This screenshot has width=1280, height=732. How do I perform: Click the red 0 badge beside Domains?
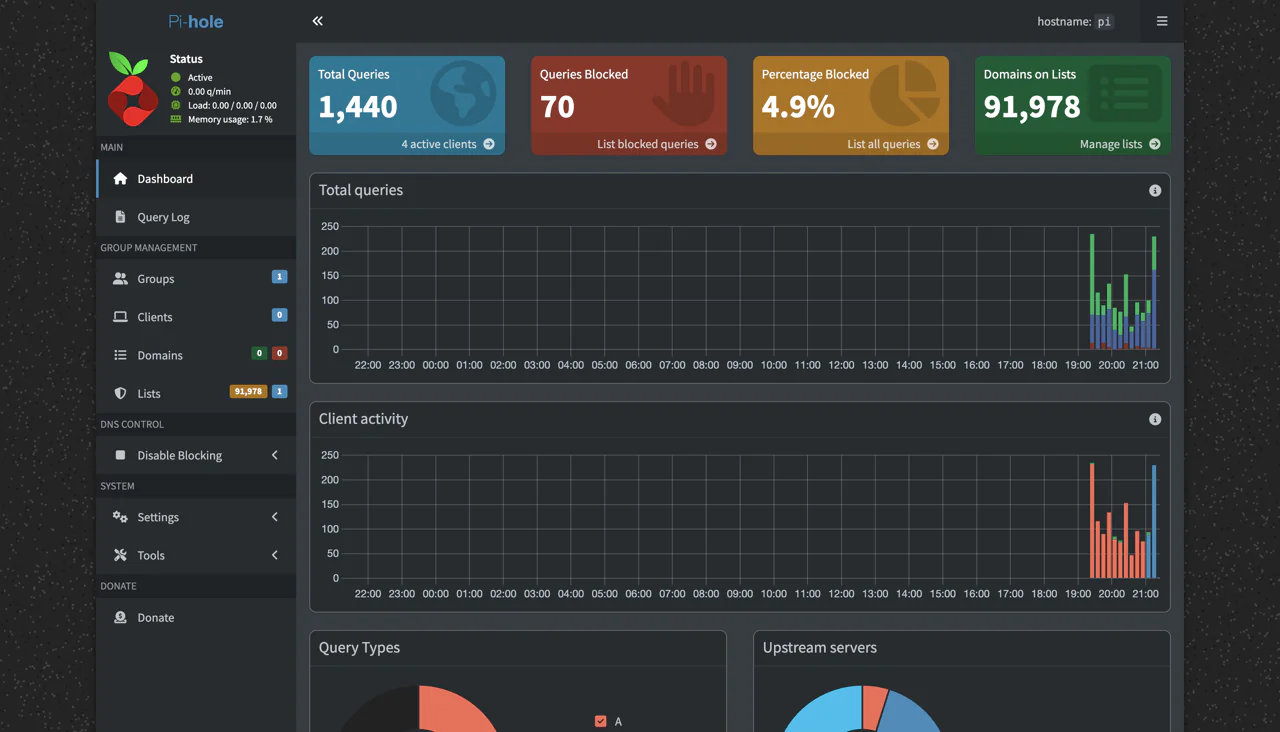(280, 353)
